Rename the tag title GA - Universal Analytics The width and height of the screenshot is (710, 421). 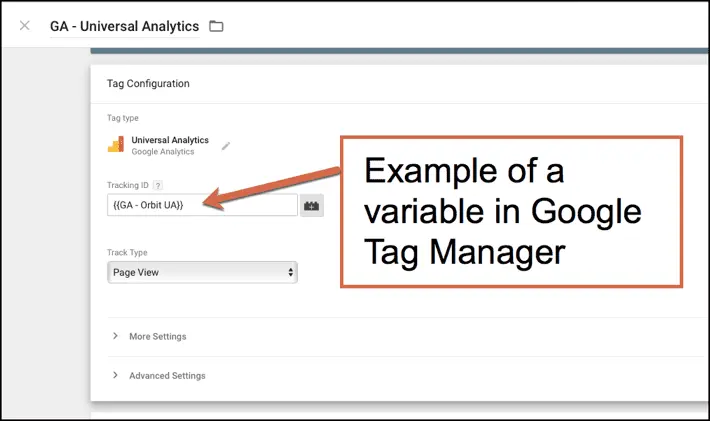click(124, 26)
